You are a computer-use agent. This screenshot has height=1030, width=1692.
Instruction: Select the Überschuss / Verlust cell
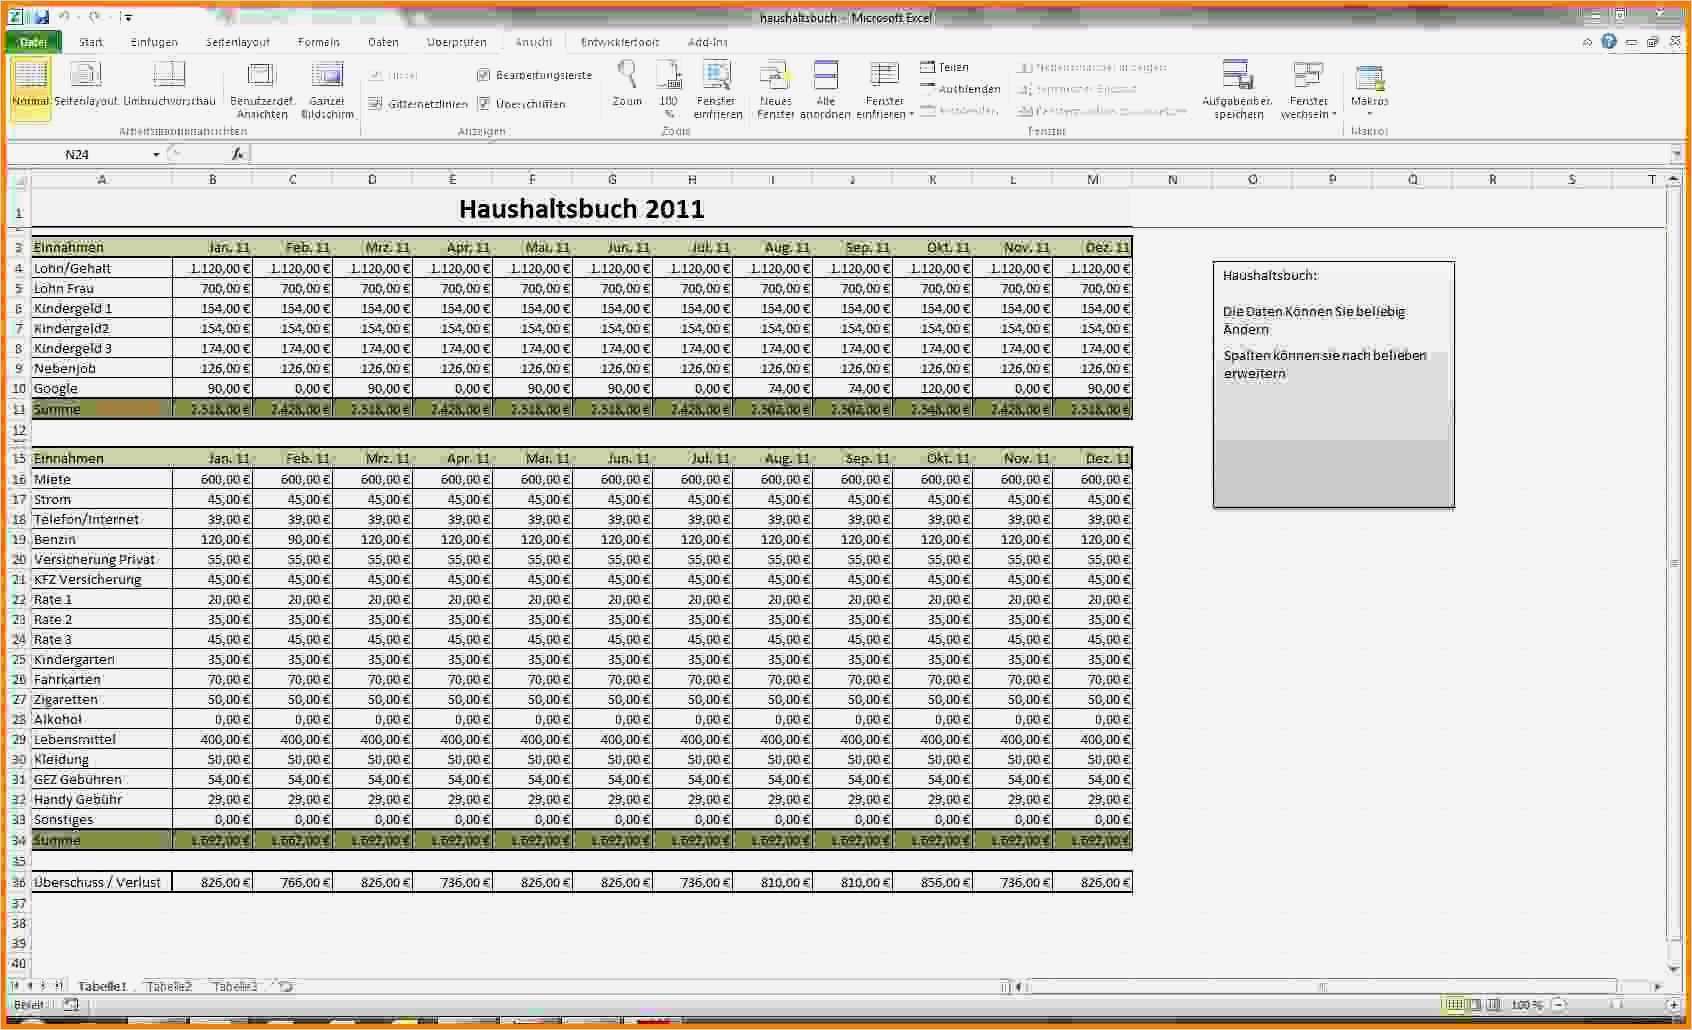click(102, 882)
